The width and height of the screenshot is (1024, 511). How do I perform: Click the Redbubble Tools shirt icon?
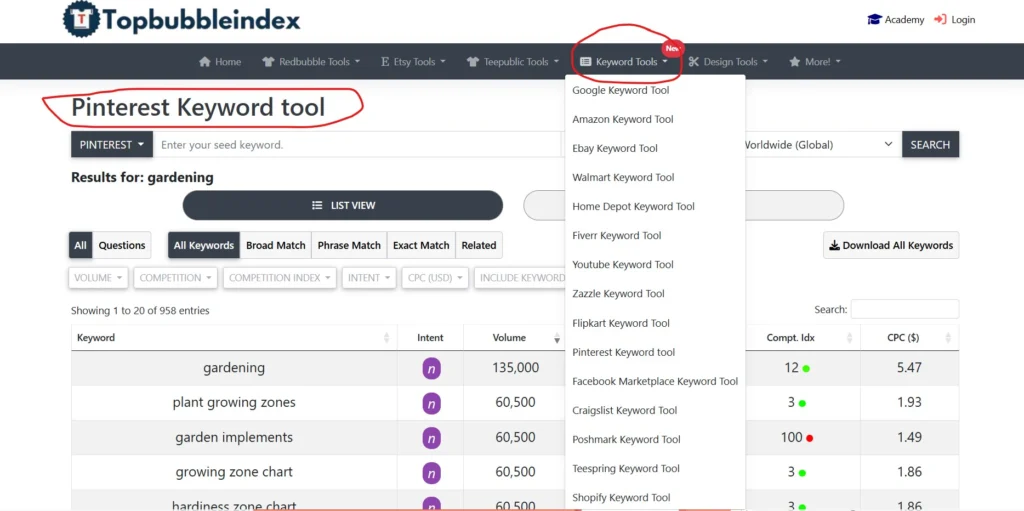[x=268, y=61]
